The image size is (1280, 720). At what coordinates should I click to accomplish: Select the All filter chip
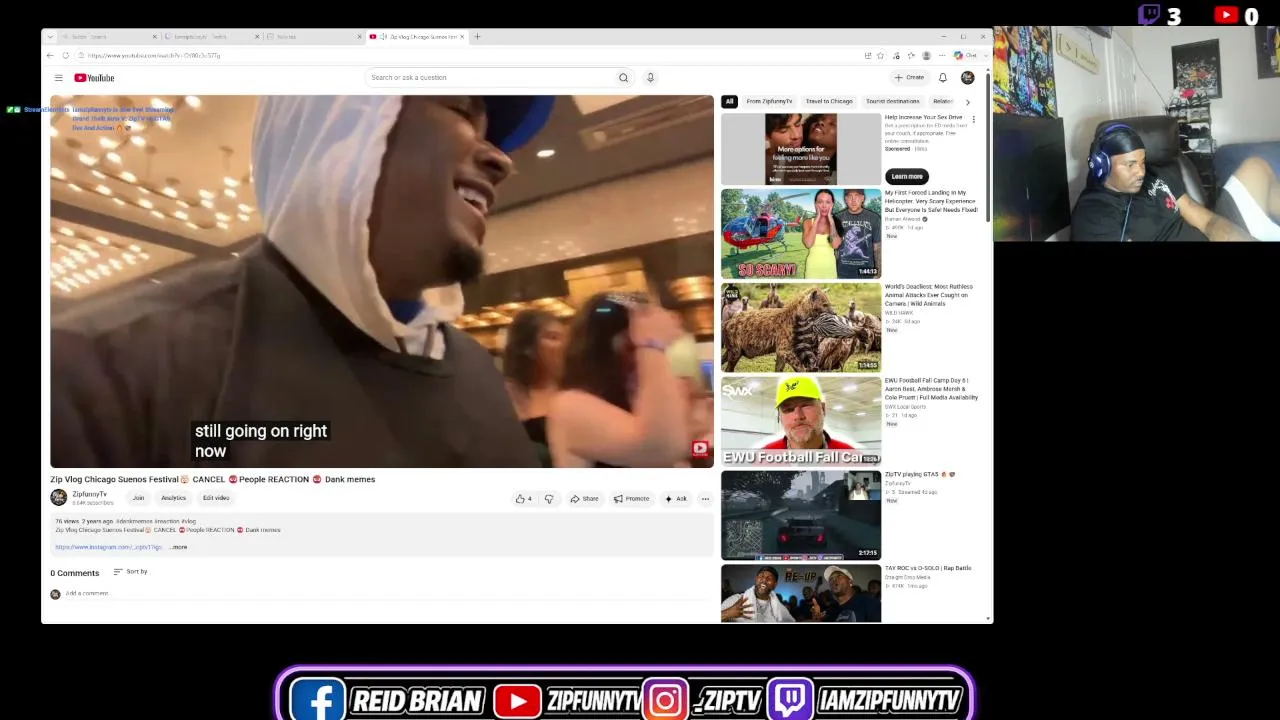[x=729, y=102]
